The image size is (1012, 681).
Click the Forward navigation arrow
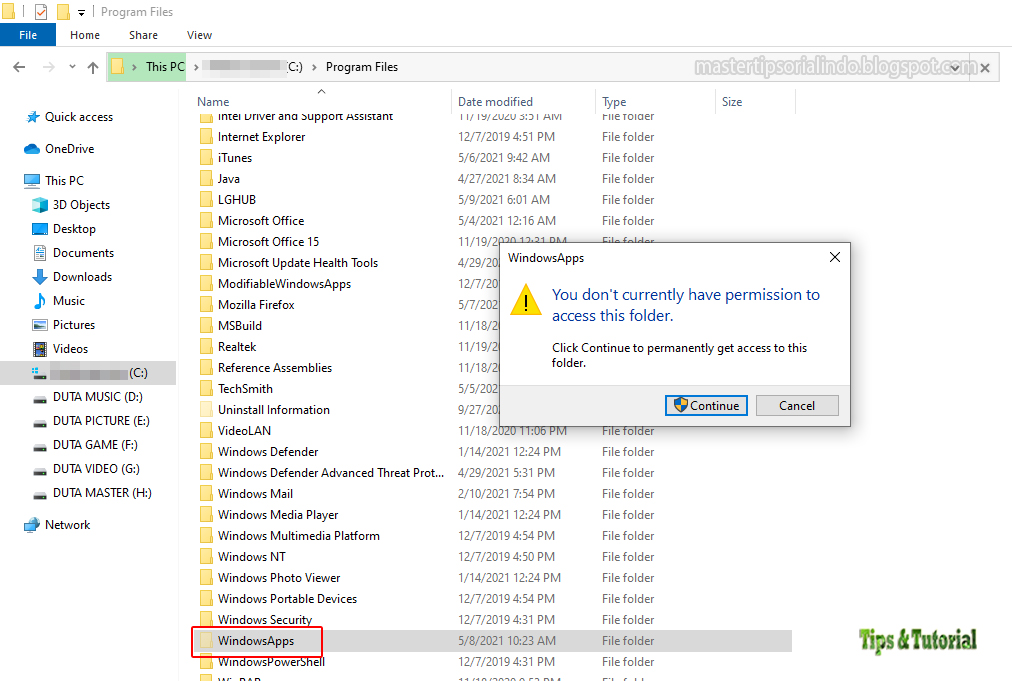[x=48, y=67]
